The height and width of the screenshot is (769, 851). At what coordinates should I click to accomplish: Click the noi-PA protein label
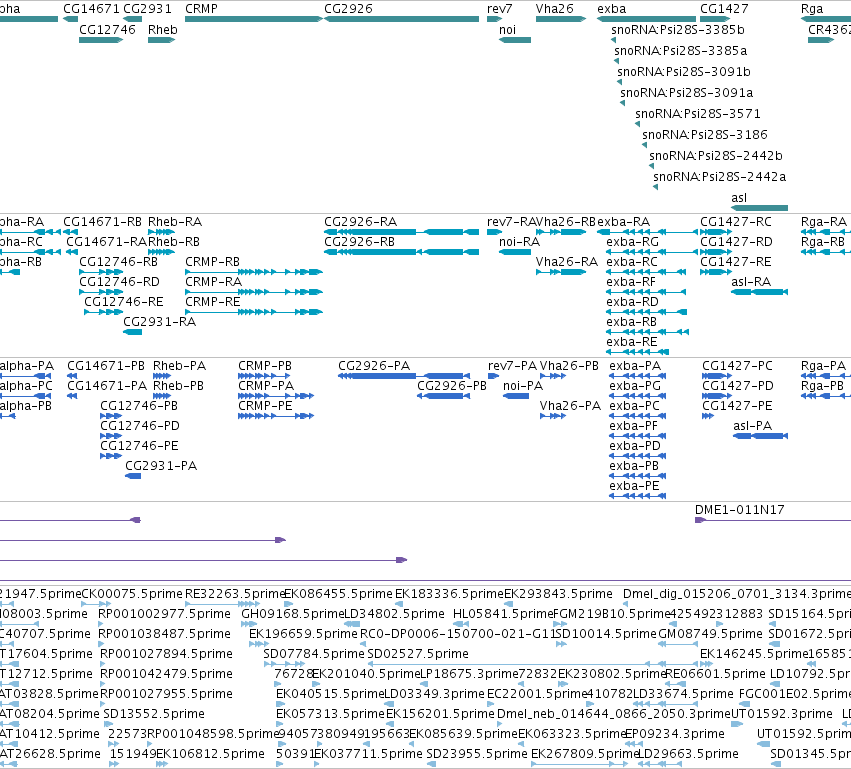[x=523, y=386]
